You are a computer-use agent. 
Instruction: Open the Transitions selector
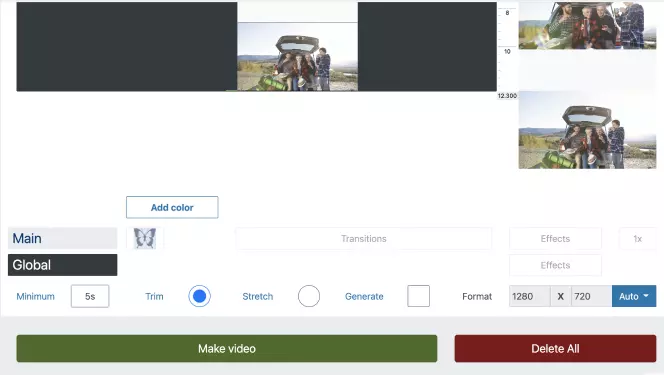click(x=364, y=238)
